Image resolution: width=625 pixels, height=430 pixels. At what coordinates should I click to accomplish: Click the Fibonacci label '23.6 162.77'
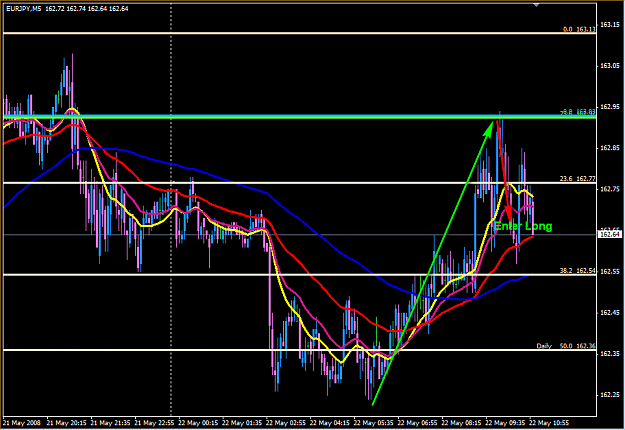[x=577, y=179]
